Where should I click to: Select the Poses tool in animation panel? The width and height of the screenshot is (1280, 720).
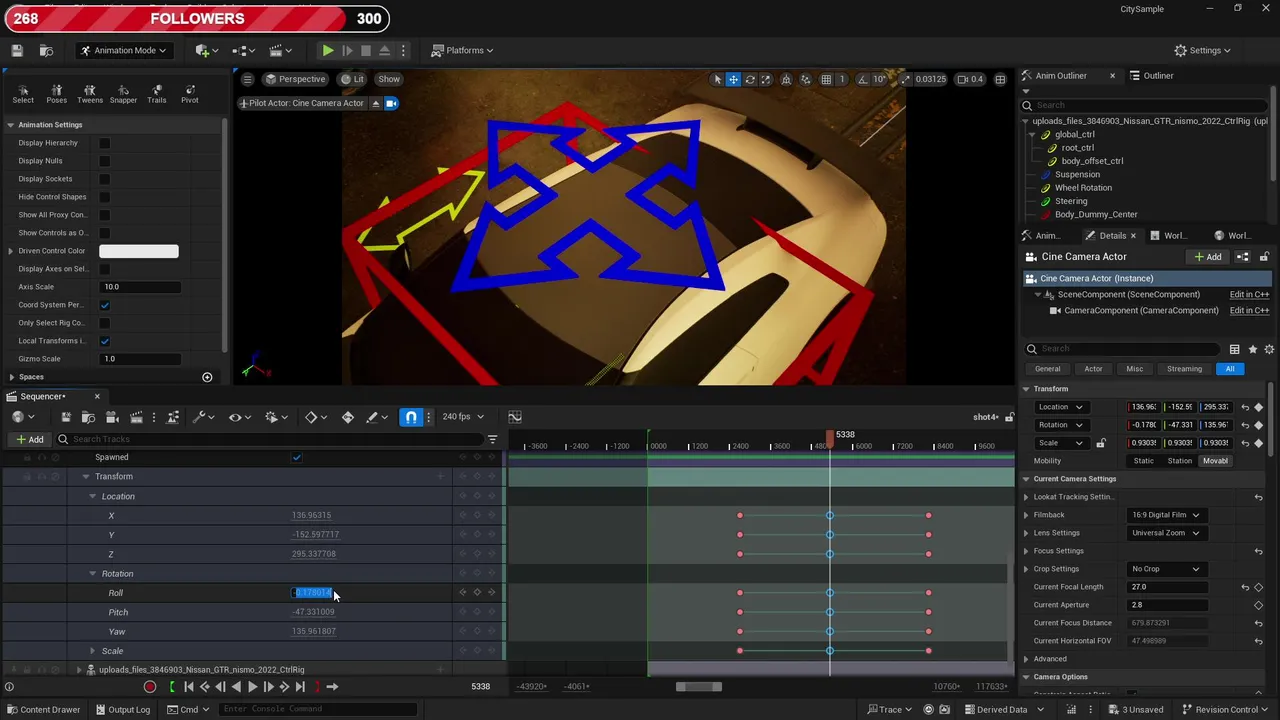point(56,94)
